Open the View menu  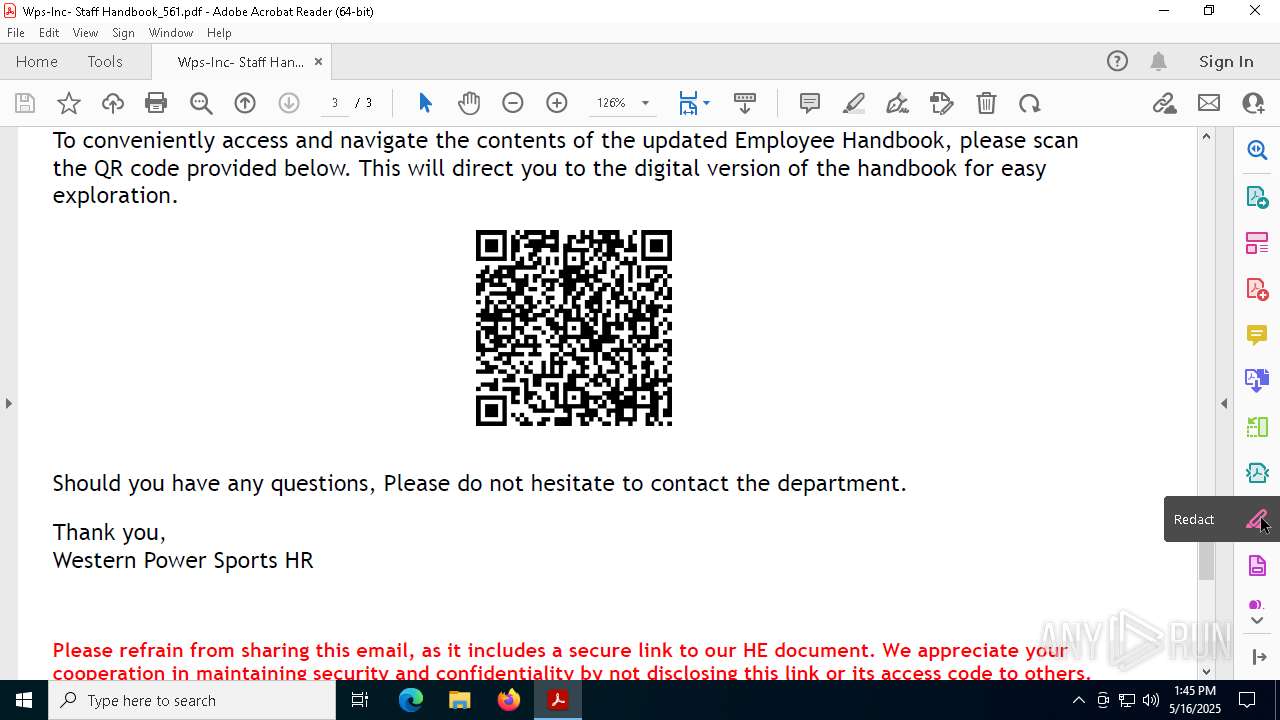[85, 33]
